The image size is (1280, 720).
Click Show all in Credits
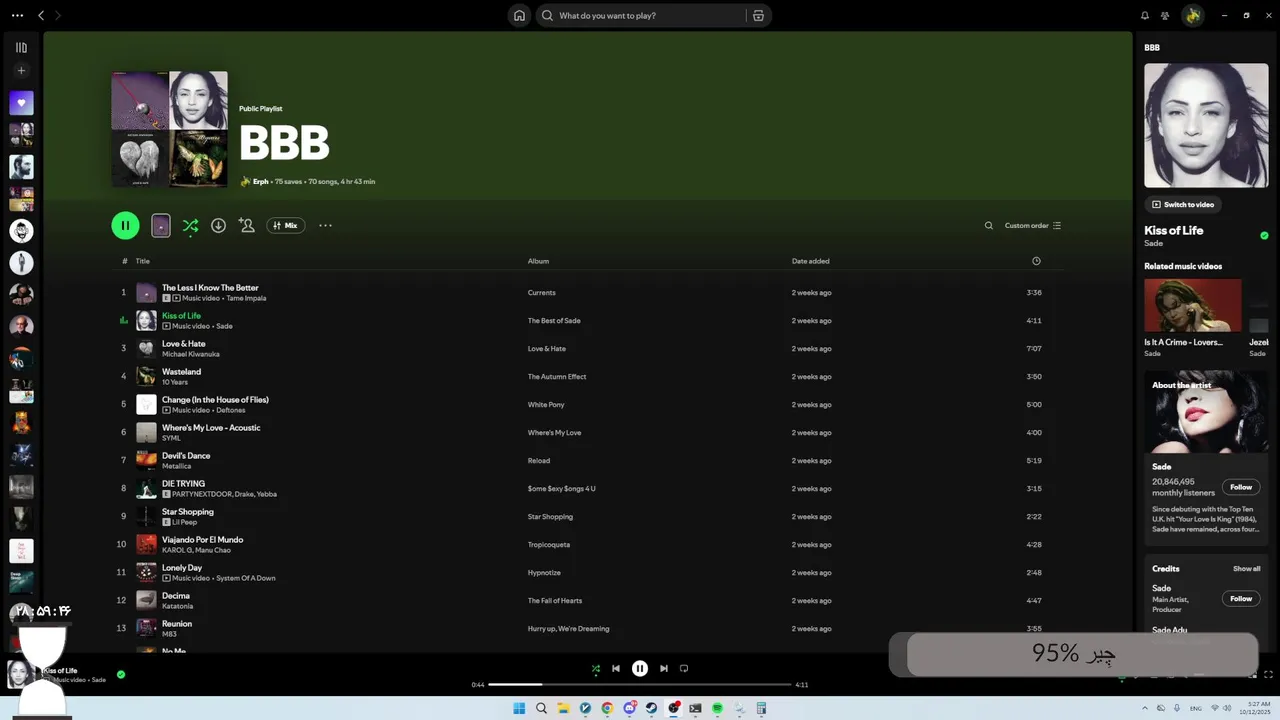pos(1246,569)
